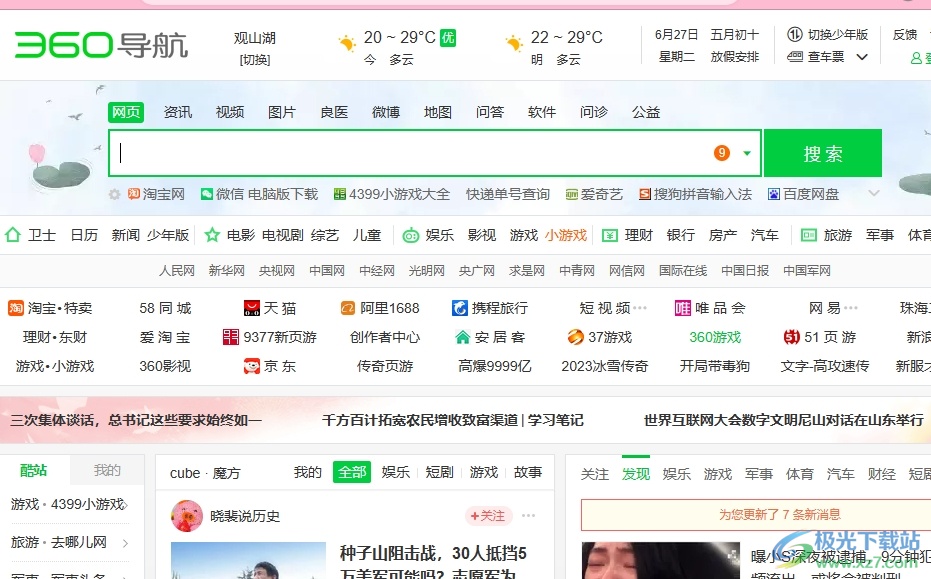Select the 地图 search tab
931x579 pixels.
438,112
